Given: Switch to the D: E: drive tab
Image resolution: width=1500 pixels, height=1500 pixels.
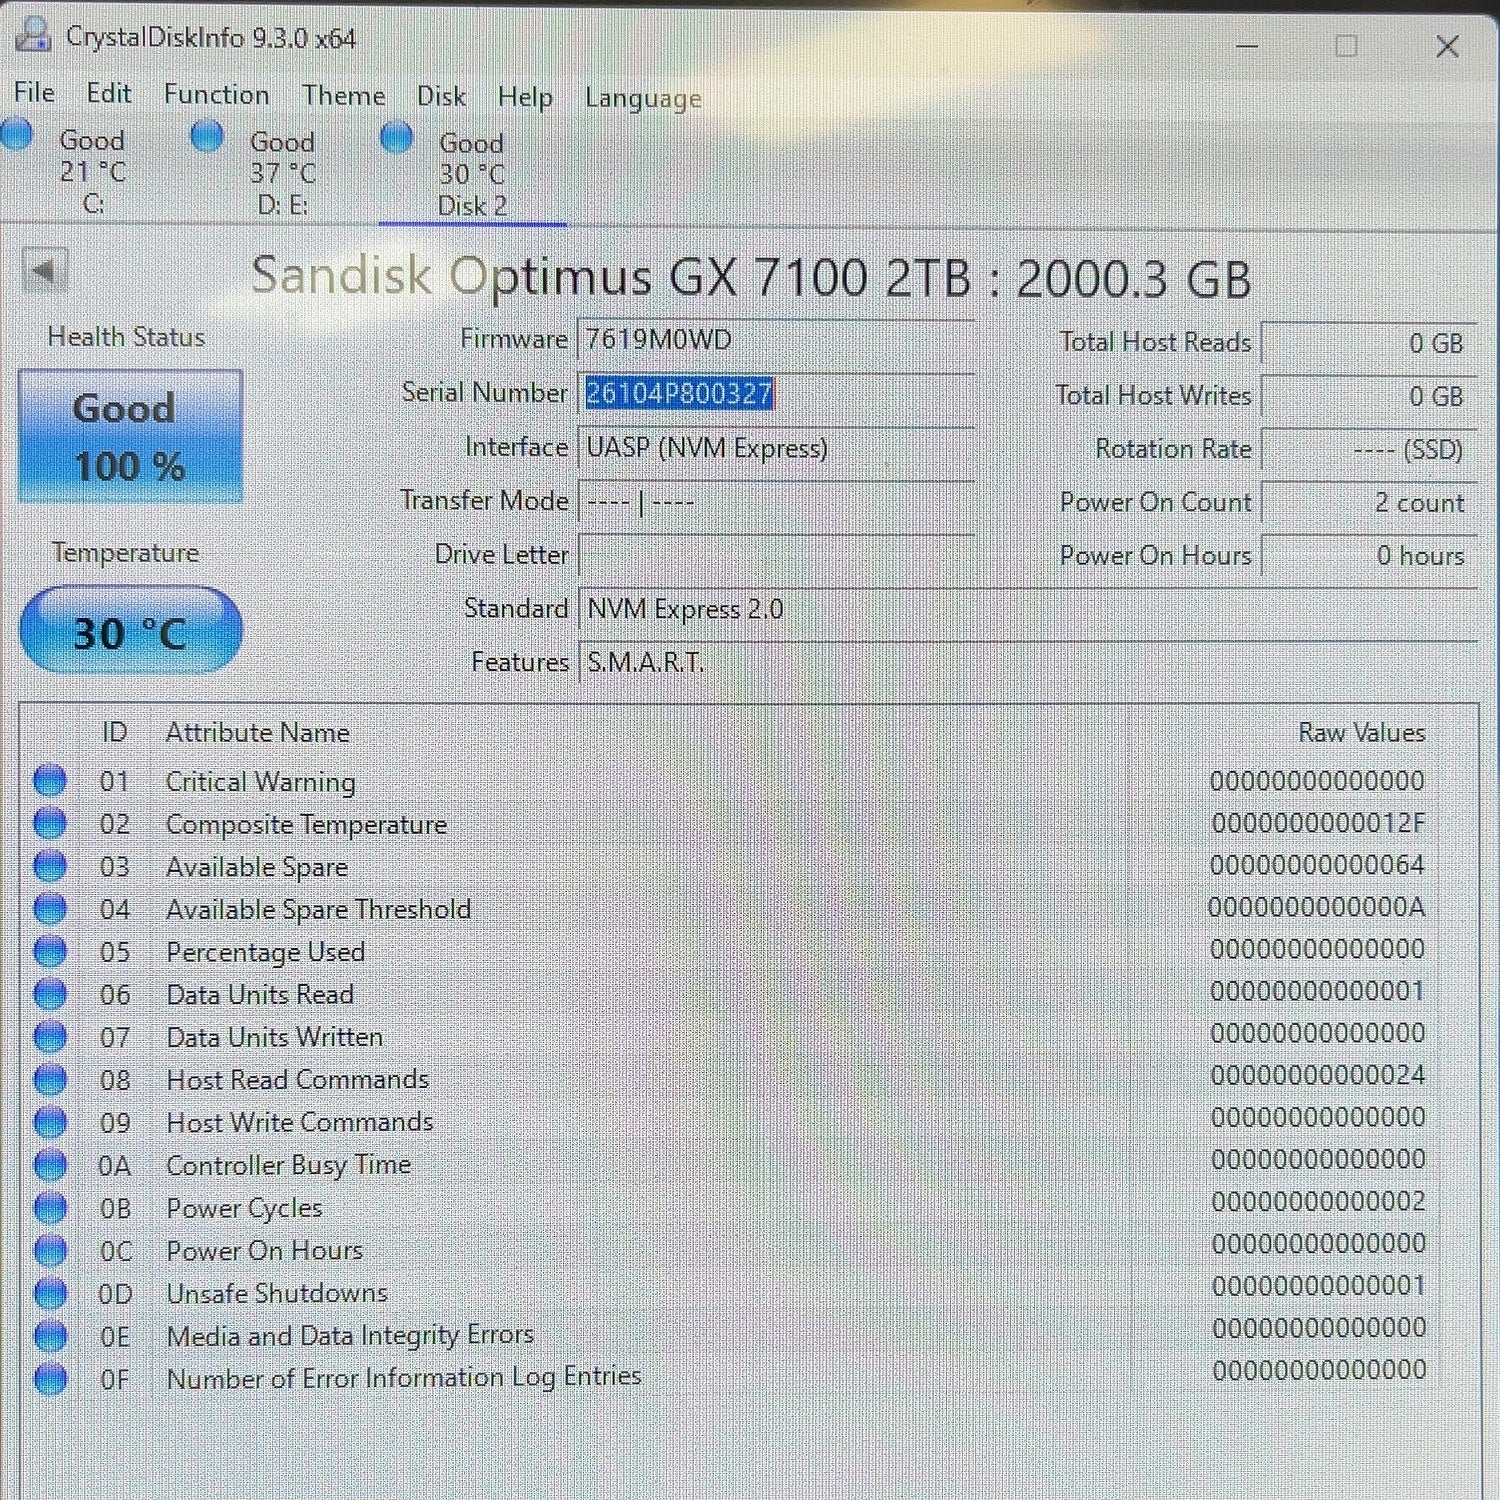Looking at the screenshot, I should (283, 173).
